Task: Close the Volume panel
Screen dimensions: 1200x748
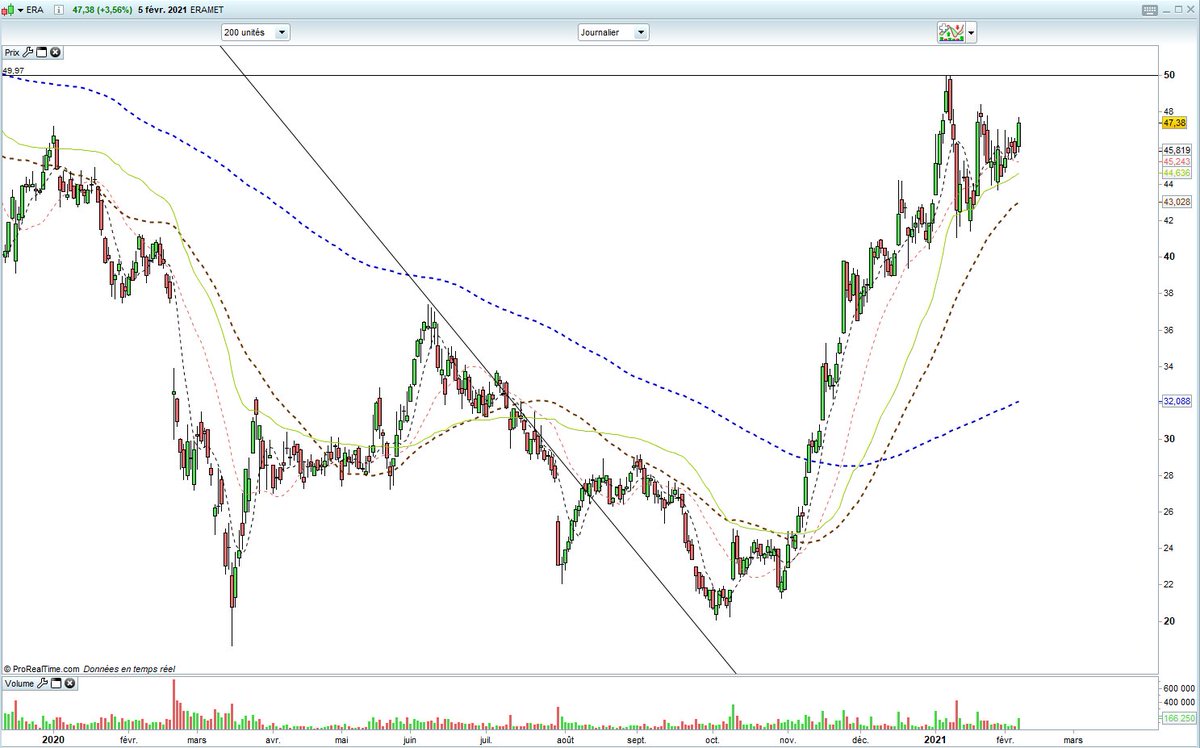Action: click(69, 684)
